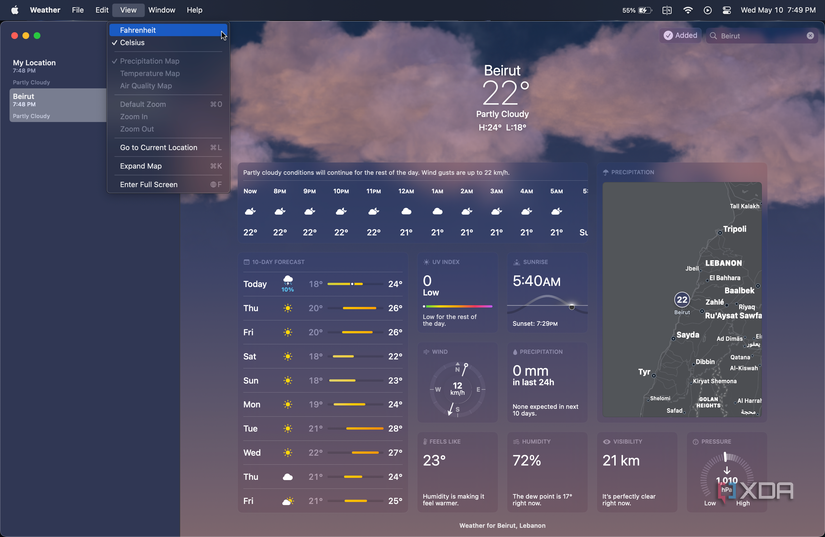825x537 pixels.
Task: Click the sun icon for Sat
Action: (x=288, y=357)
